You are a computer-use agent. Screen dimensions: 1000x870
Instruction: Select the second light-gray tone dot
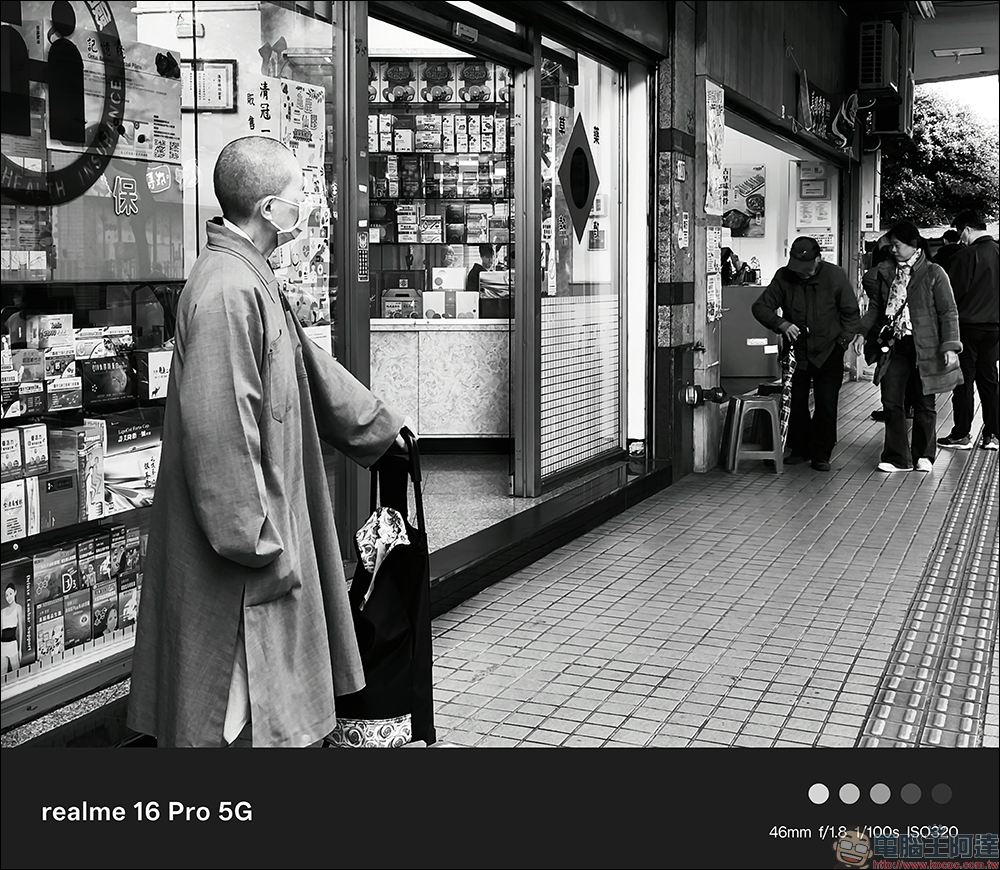point(849,793)
